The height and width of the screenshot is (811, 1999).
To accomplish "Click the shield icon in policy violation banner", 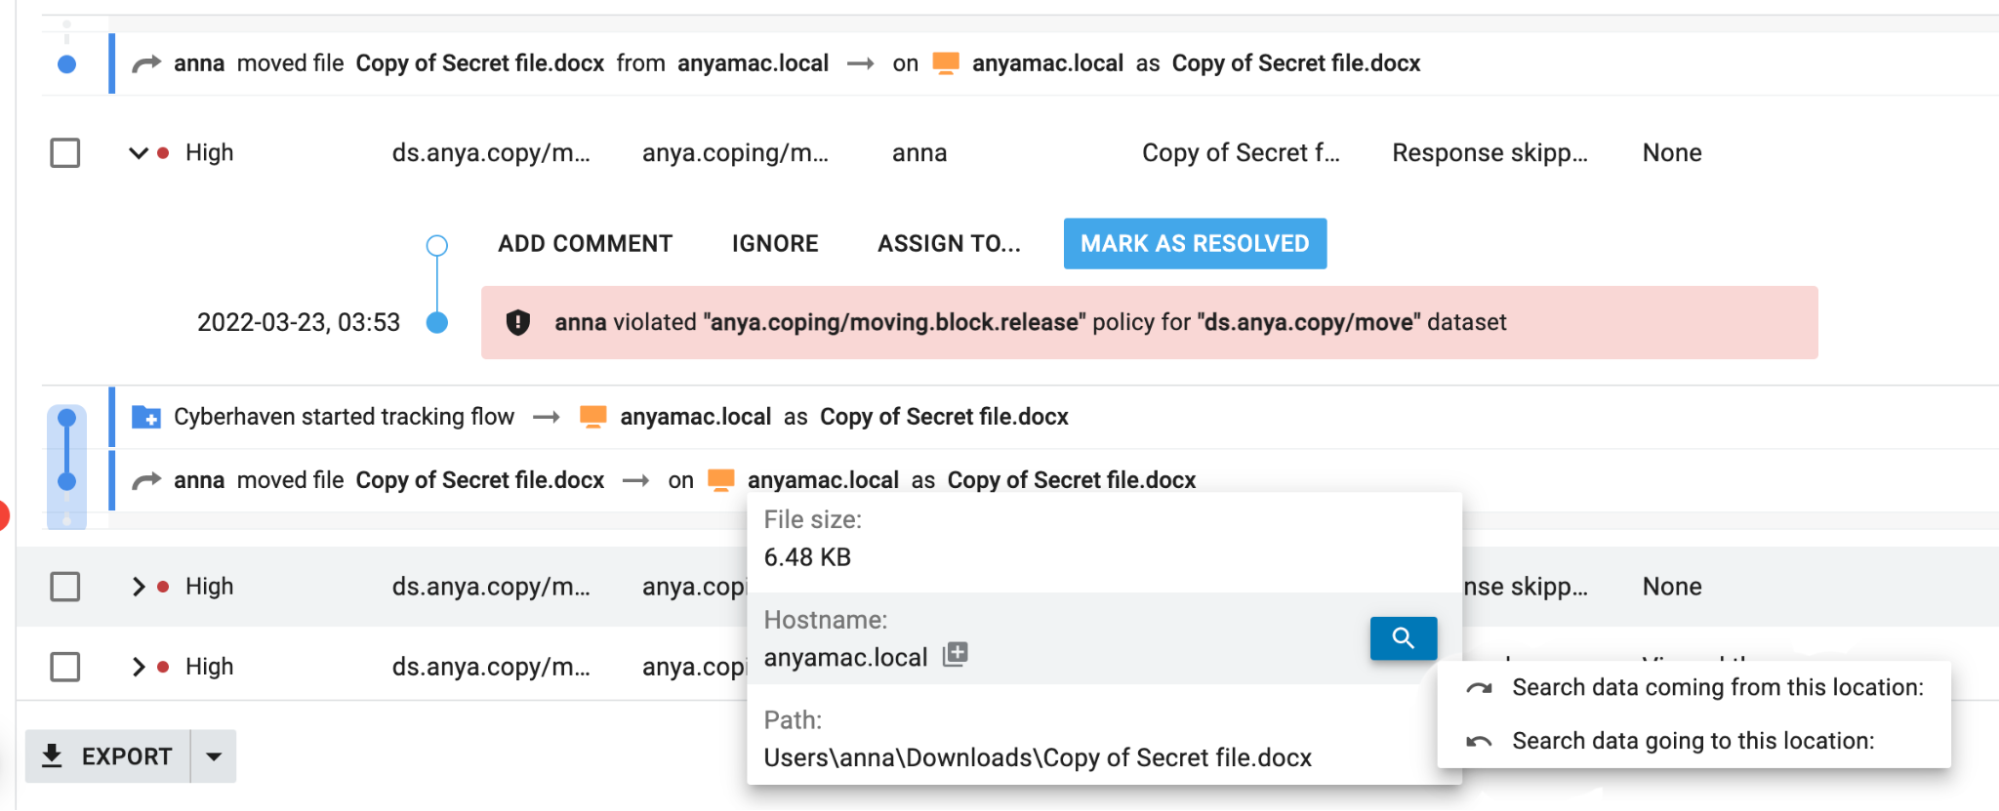I will (518, 322).
